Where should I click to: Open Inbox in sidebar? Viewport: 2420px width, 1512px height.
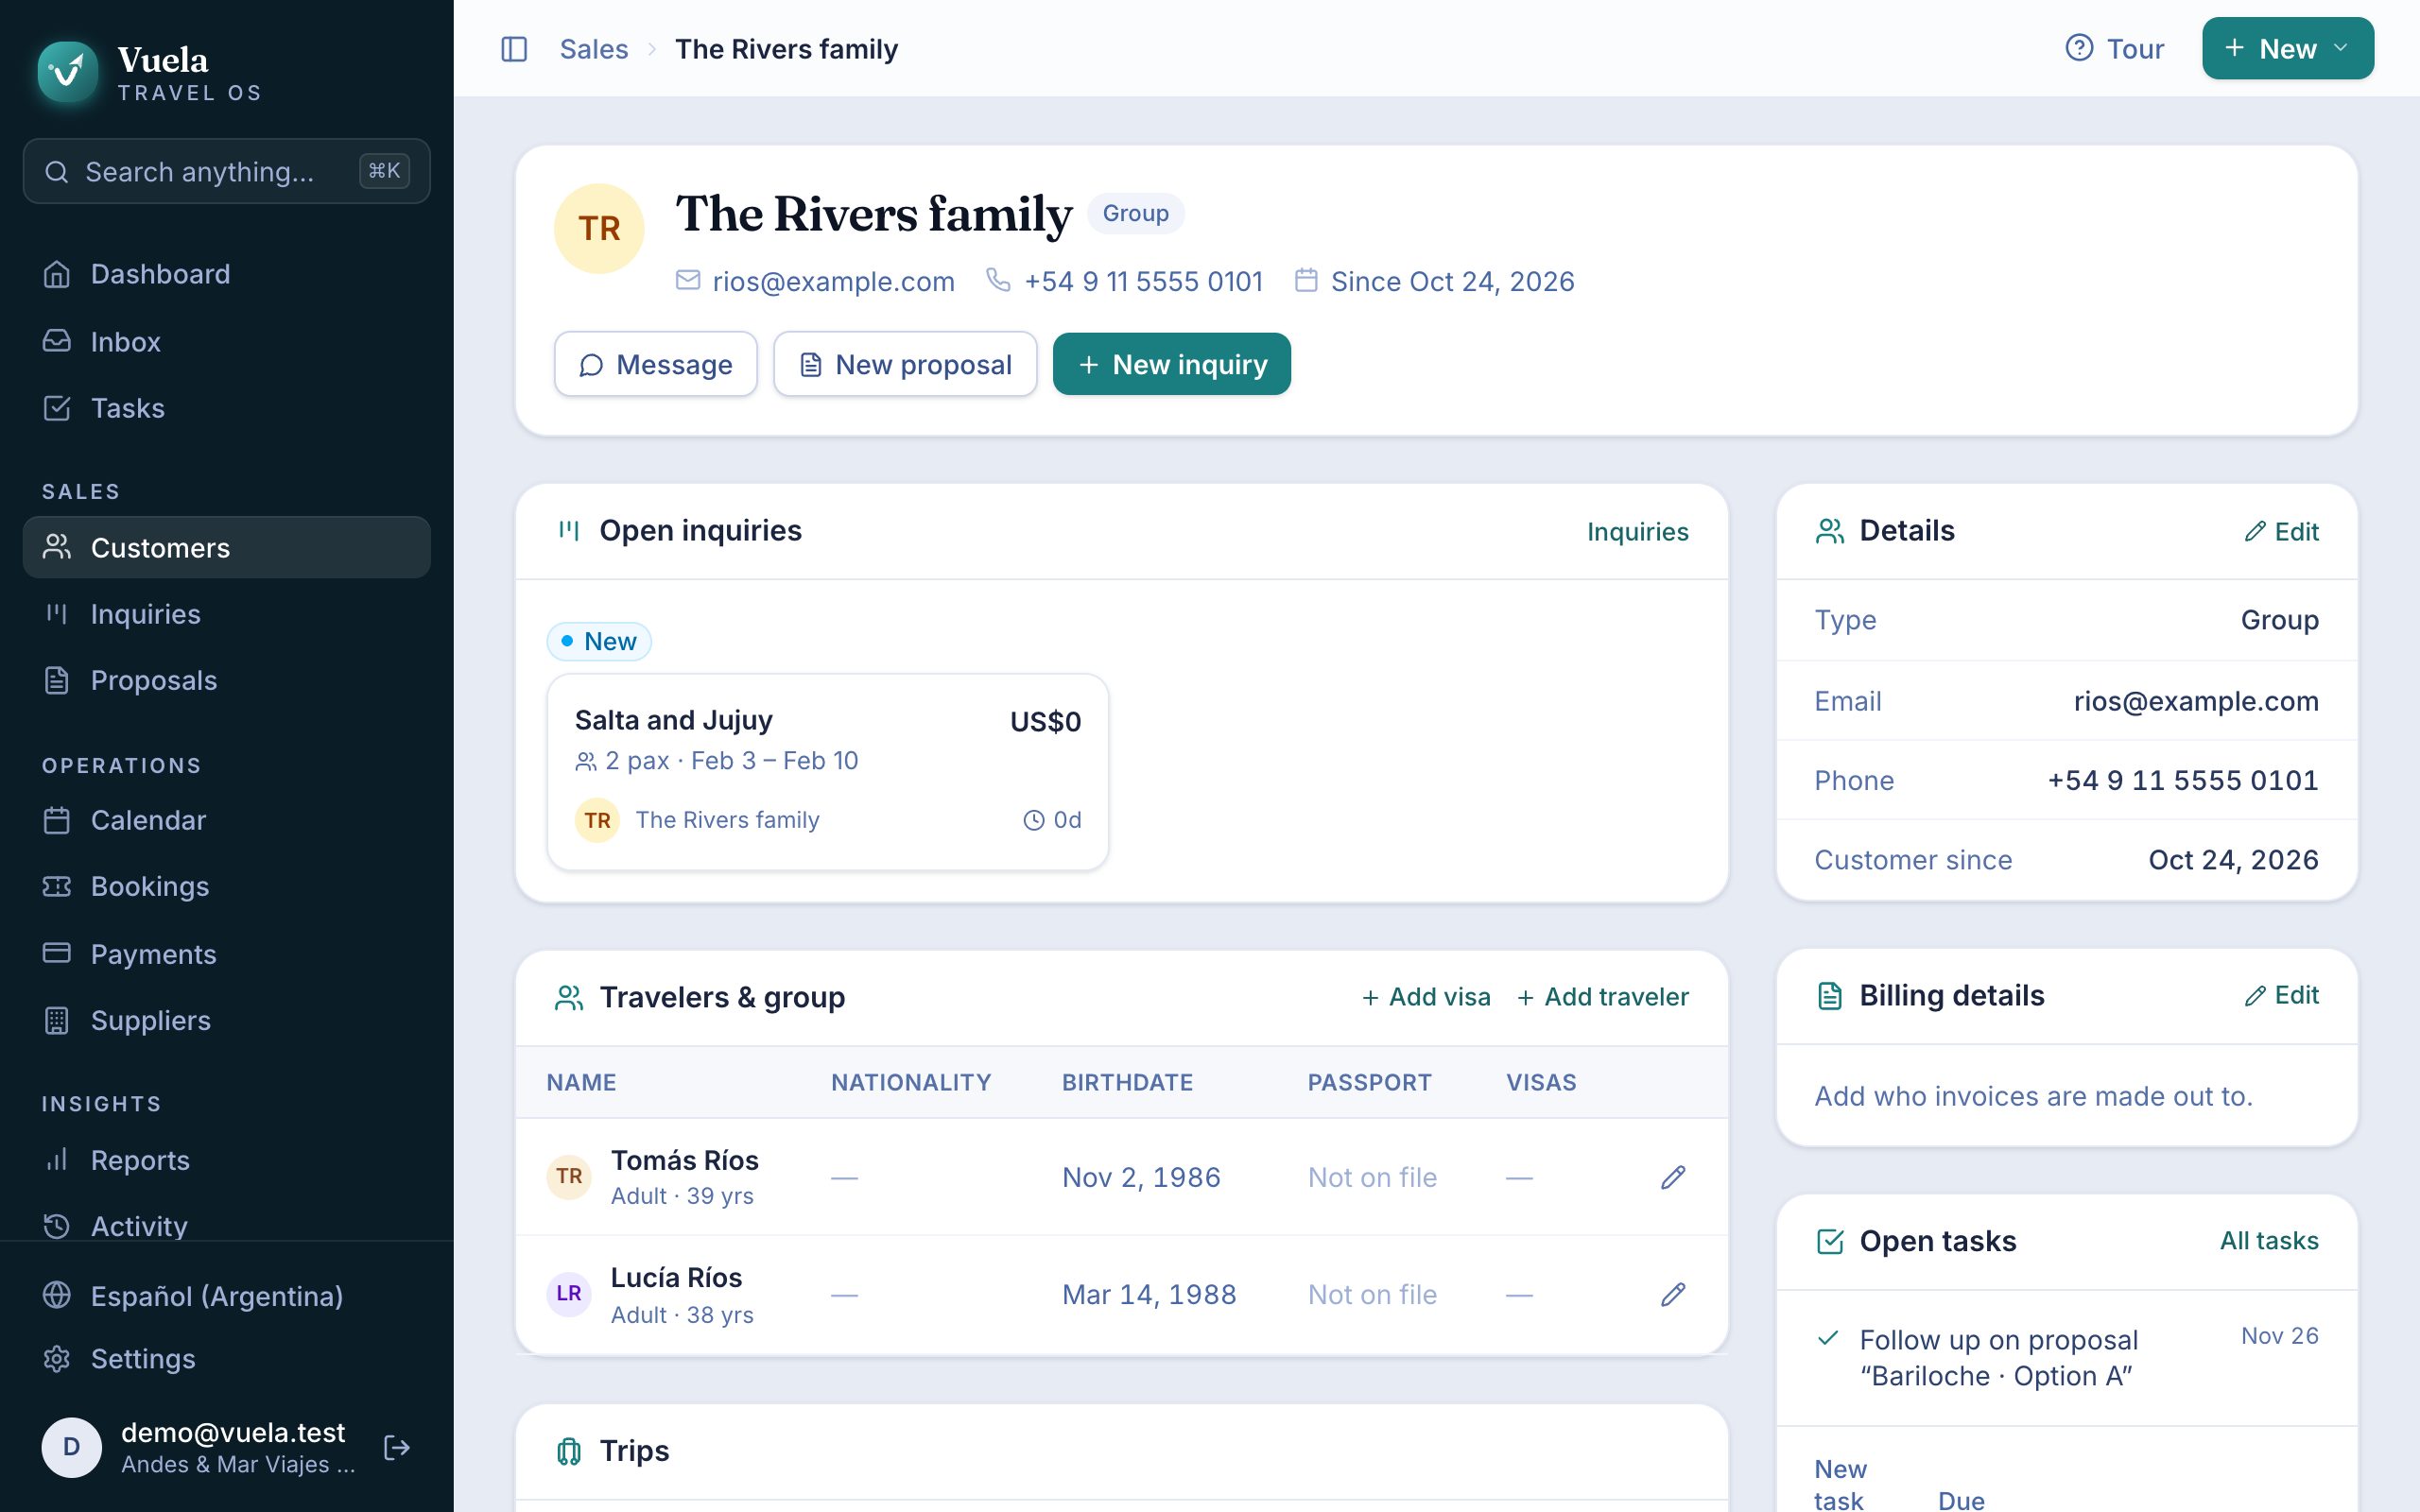coord(226,341)
